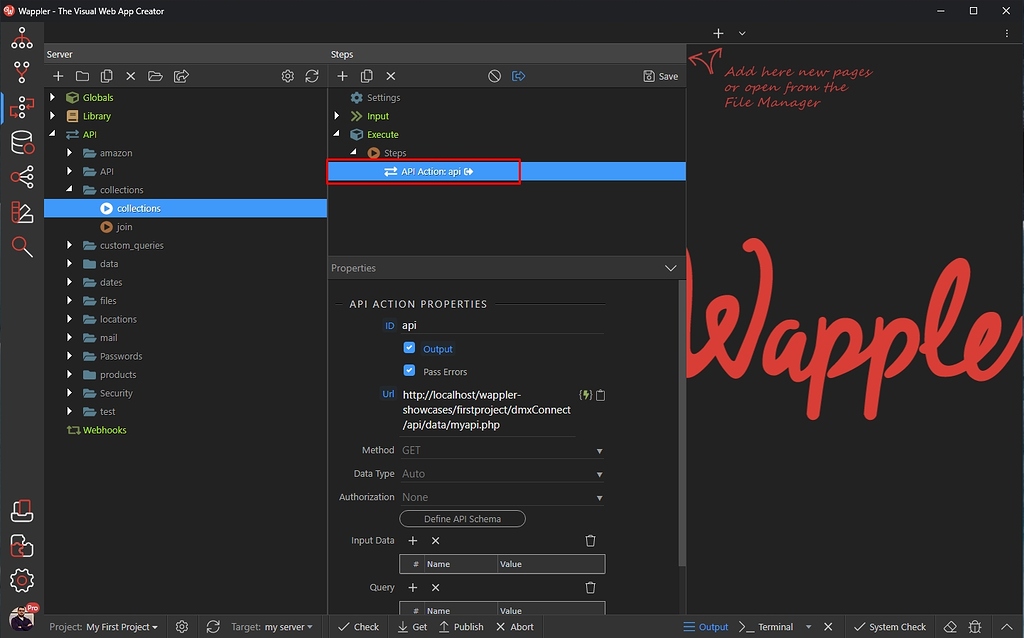This screenshot has width=1024, height=638.
Task: Disable the Pass Errors checkbox
Action: [409, 370]
